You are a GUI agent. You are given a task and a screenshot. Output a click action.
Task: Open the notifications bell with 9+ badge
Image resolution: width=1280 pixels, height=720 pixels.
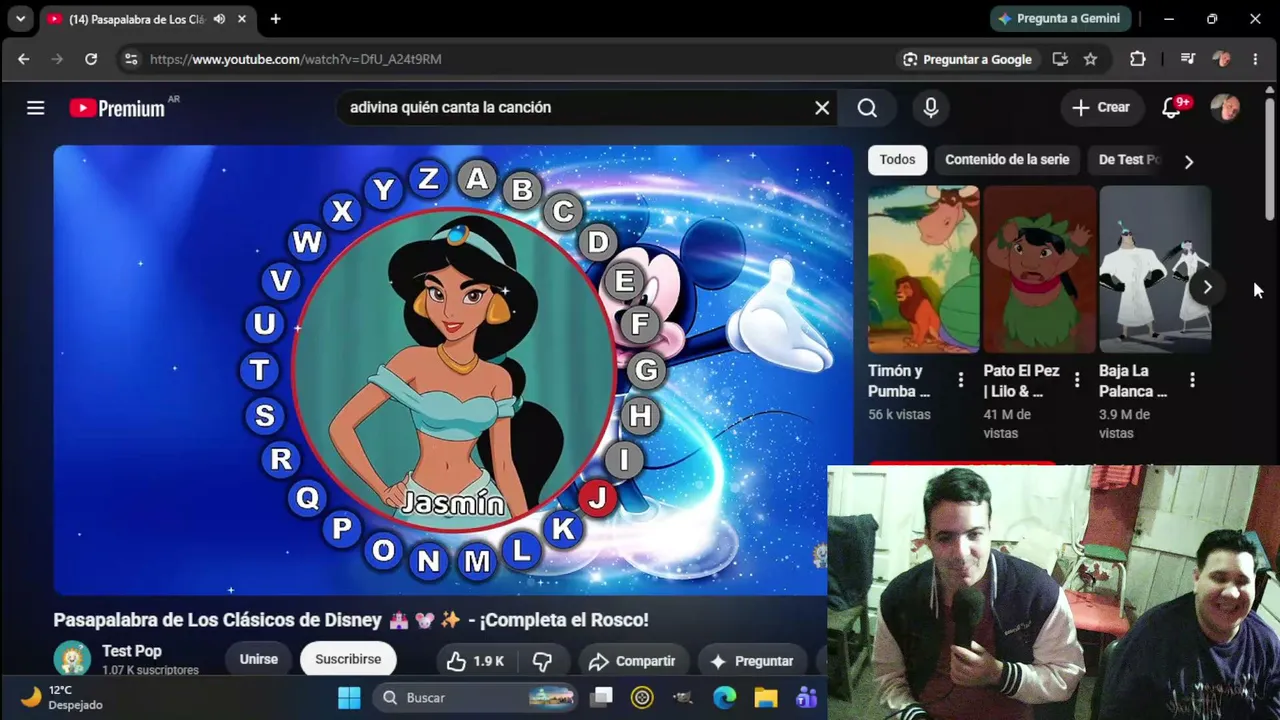[1172, 107]
